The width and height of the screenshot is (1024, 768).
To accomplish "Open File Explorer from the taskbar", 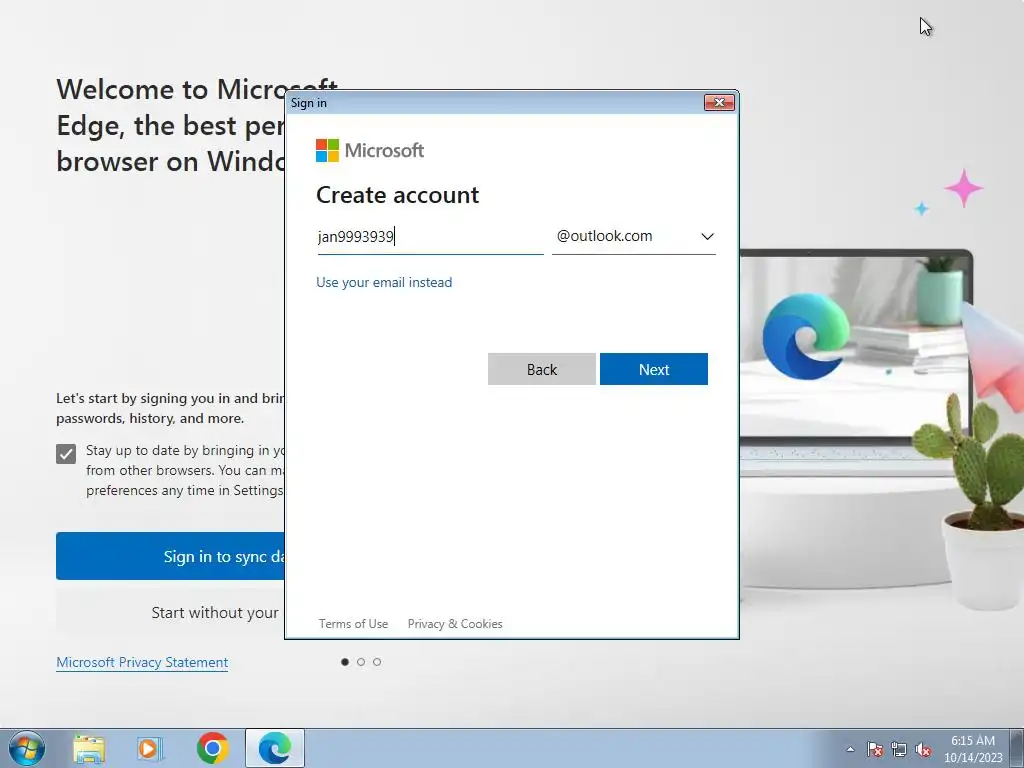I will (89, 748).
